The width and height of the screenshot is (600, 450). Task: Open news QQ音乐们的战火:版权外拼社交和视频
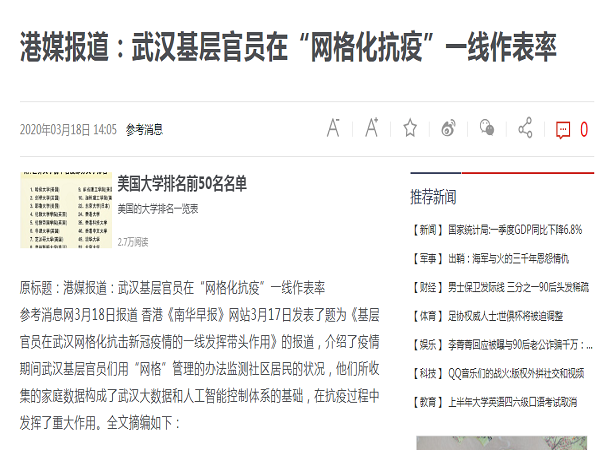point(516,373)
